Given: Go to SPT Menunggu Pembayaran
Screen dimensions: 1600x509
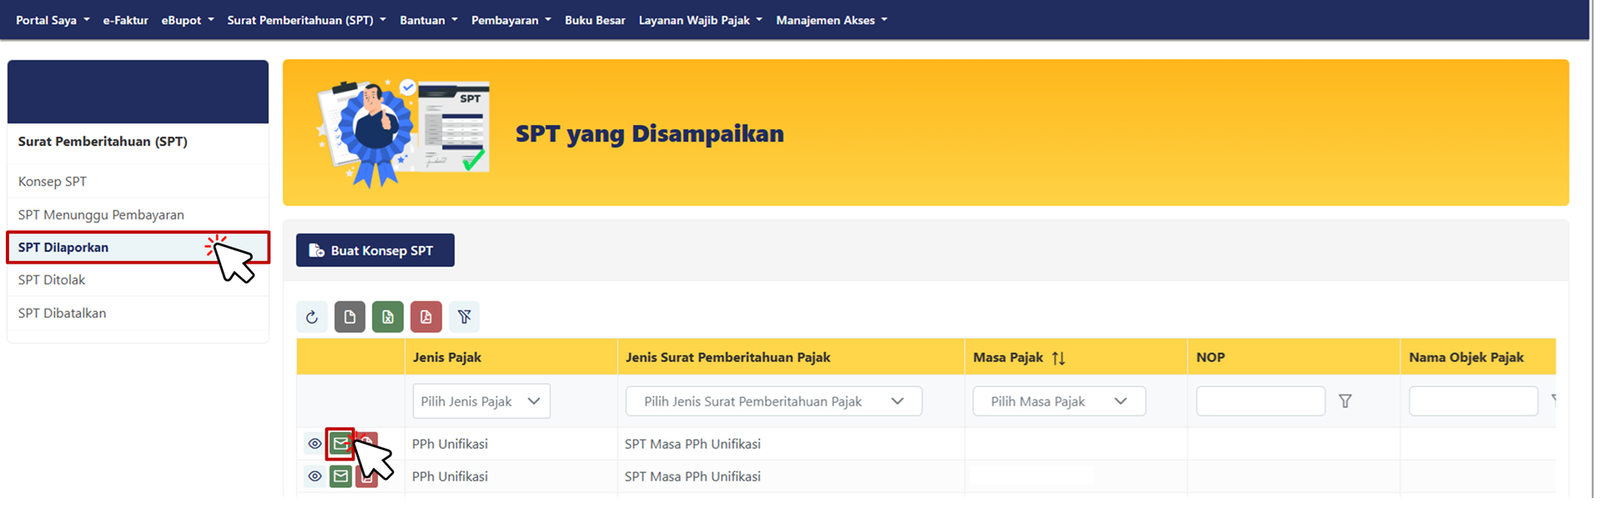Looking at the screenshot, I should 101,214.
